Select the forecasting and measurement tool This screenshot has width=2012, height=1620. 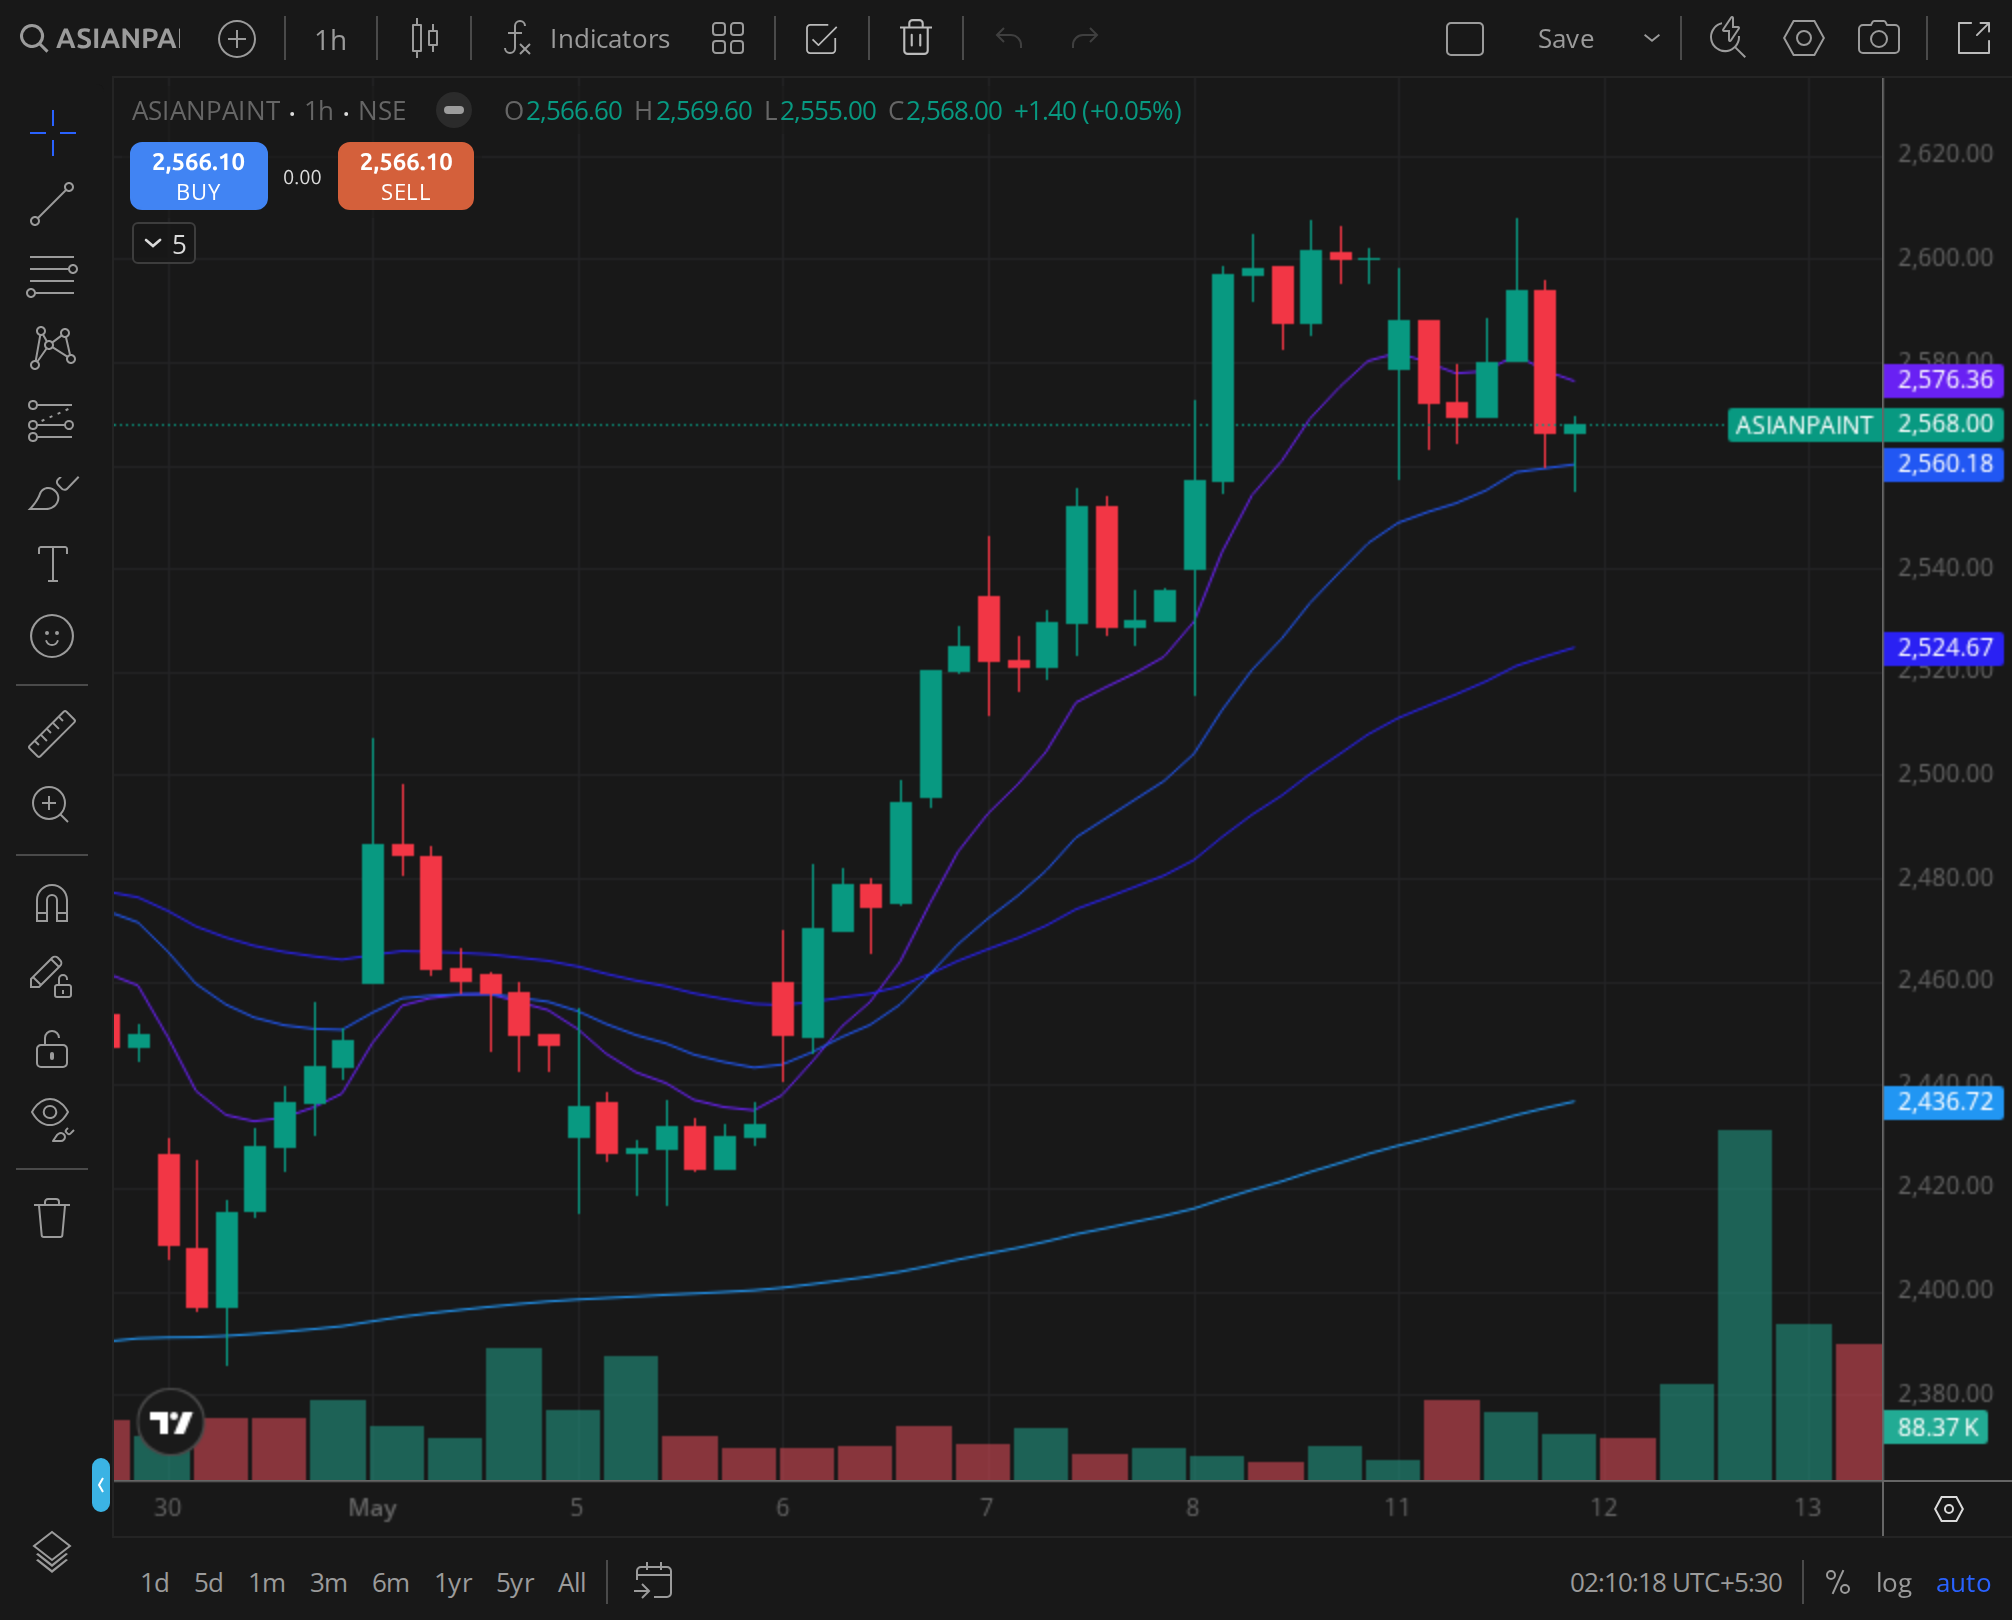point(52,420)
